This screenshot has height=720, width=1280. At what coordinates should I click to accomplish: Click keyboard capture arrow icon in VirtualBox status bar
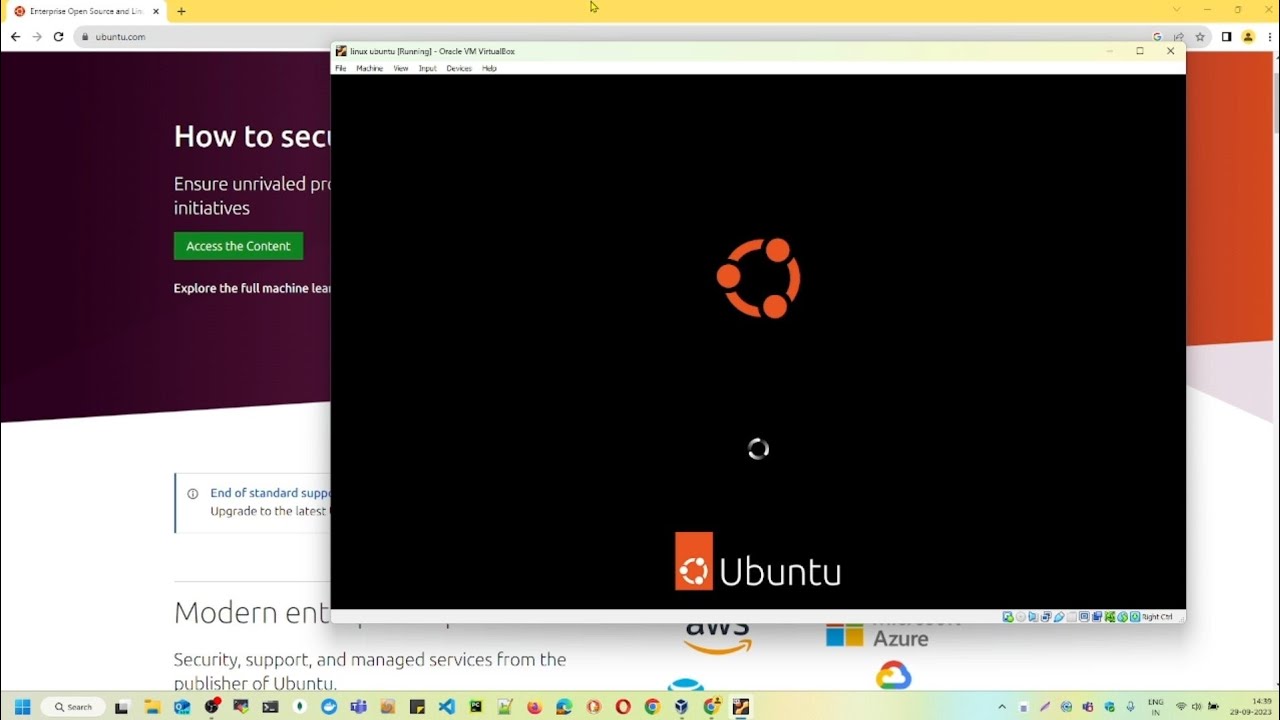tap(1135, 617)
